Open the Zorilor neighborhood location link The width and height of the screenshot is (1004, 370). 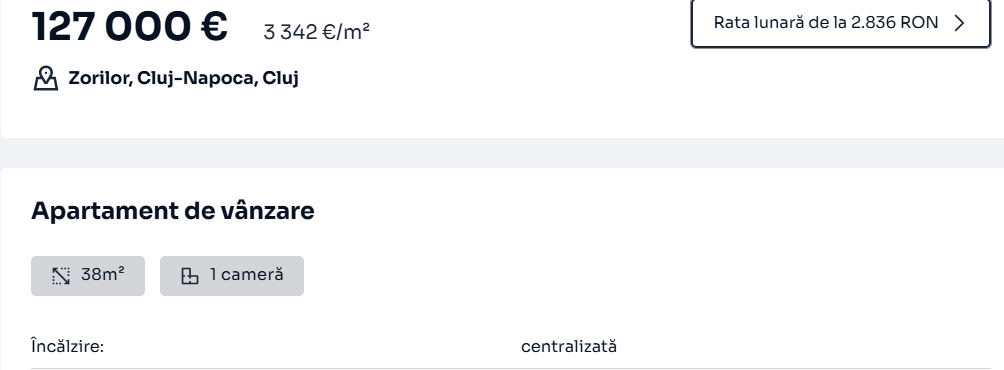point(101,78)
